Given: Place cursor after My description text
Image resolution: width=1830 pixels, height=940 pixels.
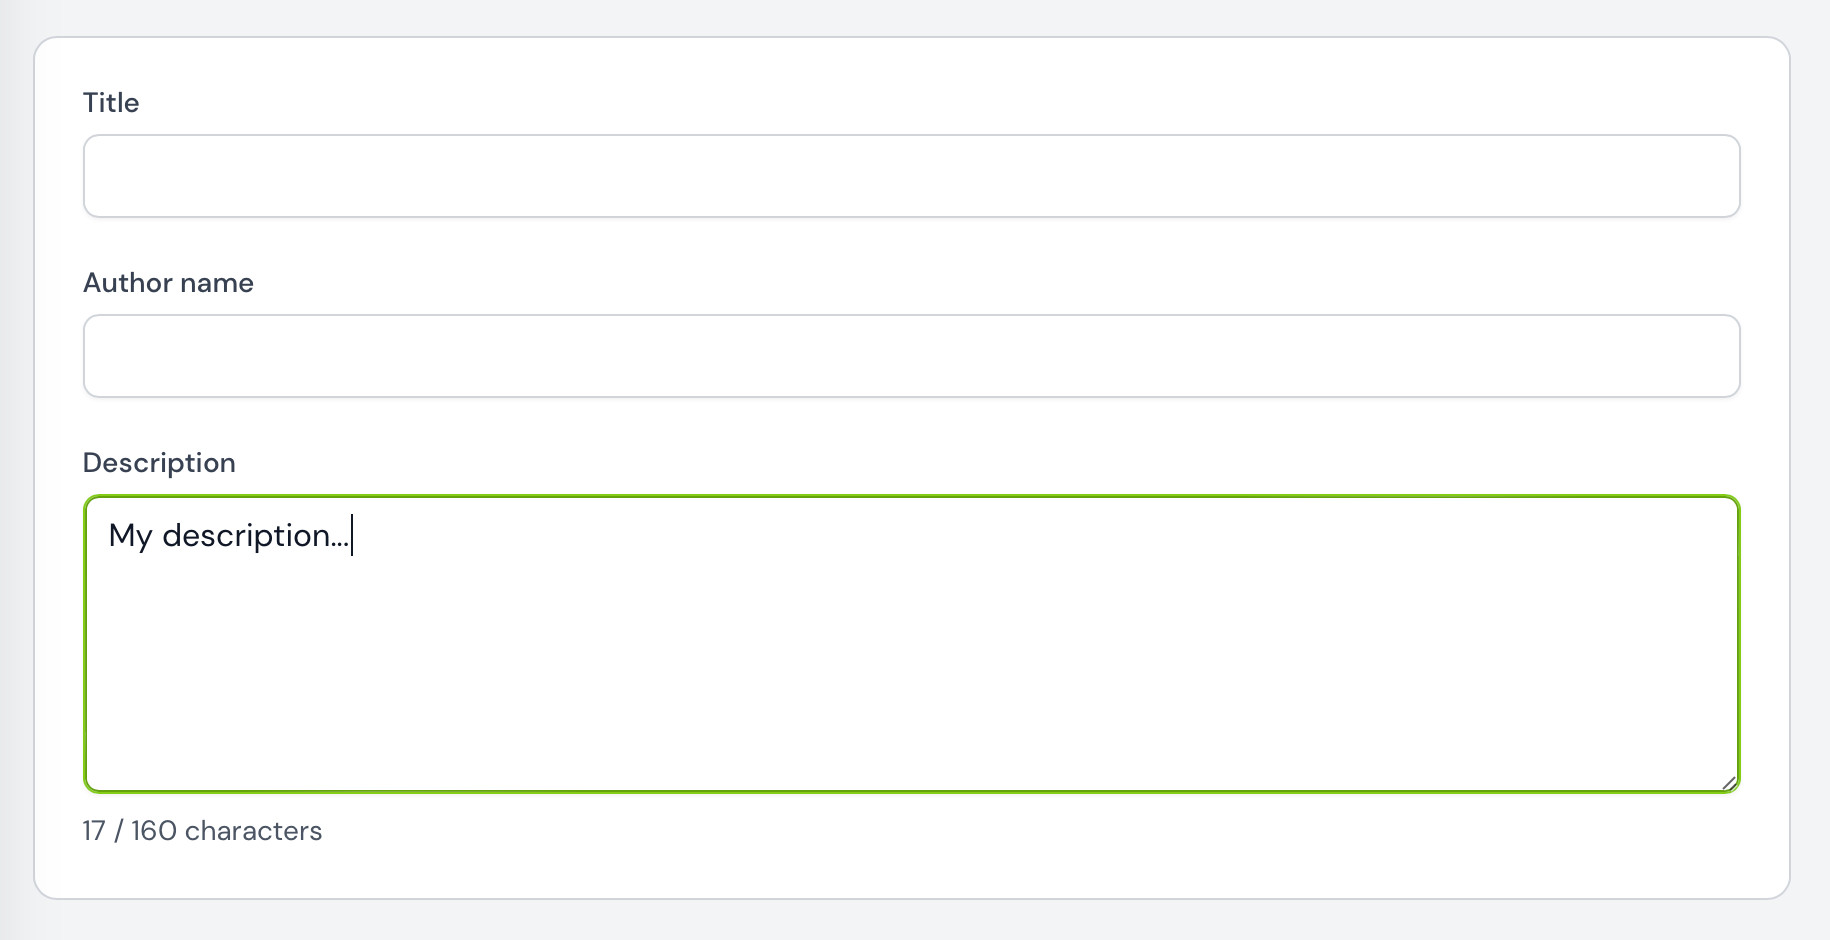Looking at the screenshot, I should (x=352, y=536).
